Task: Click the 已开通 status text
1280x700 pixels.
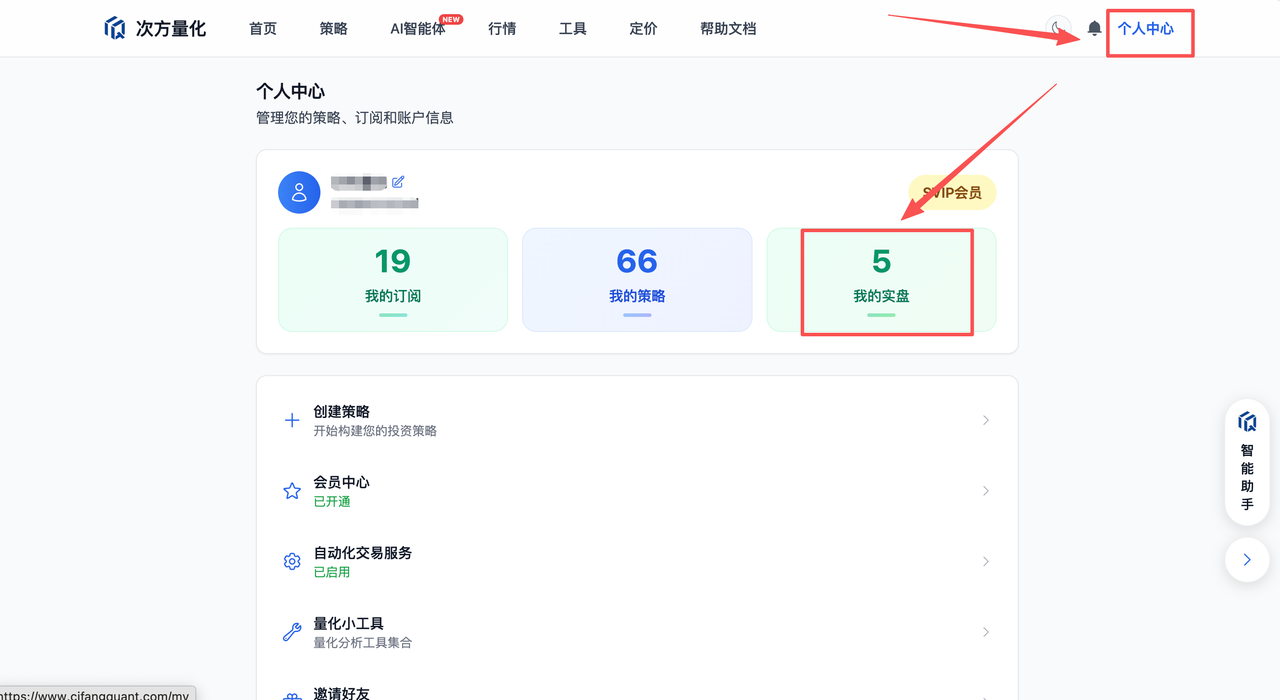Action: [332, 502]
